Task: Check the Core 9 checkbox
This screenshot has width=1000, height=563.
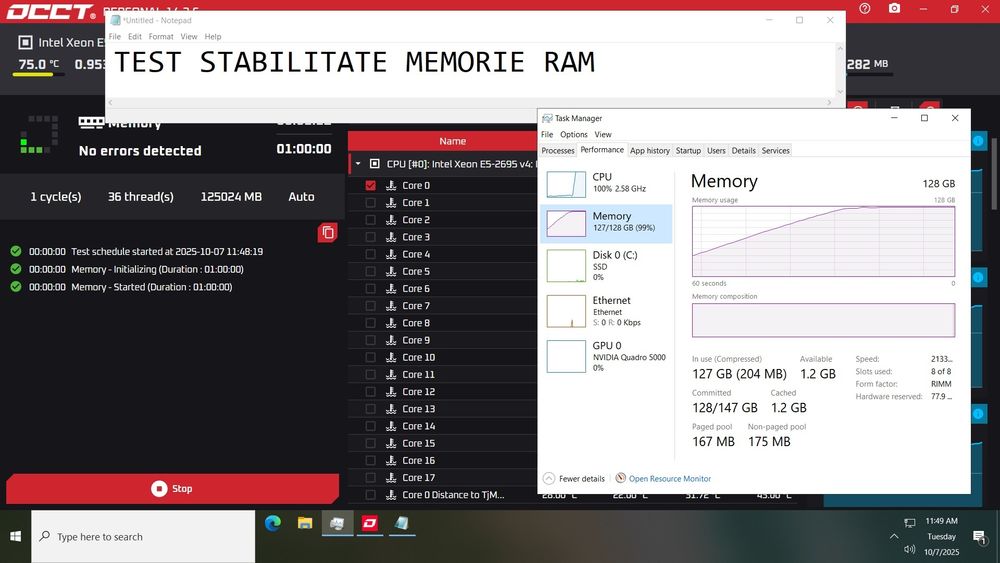Action: 371,340
